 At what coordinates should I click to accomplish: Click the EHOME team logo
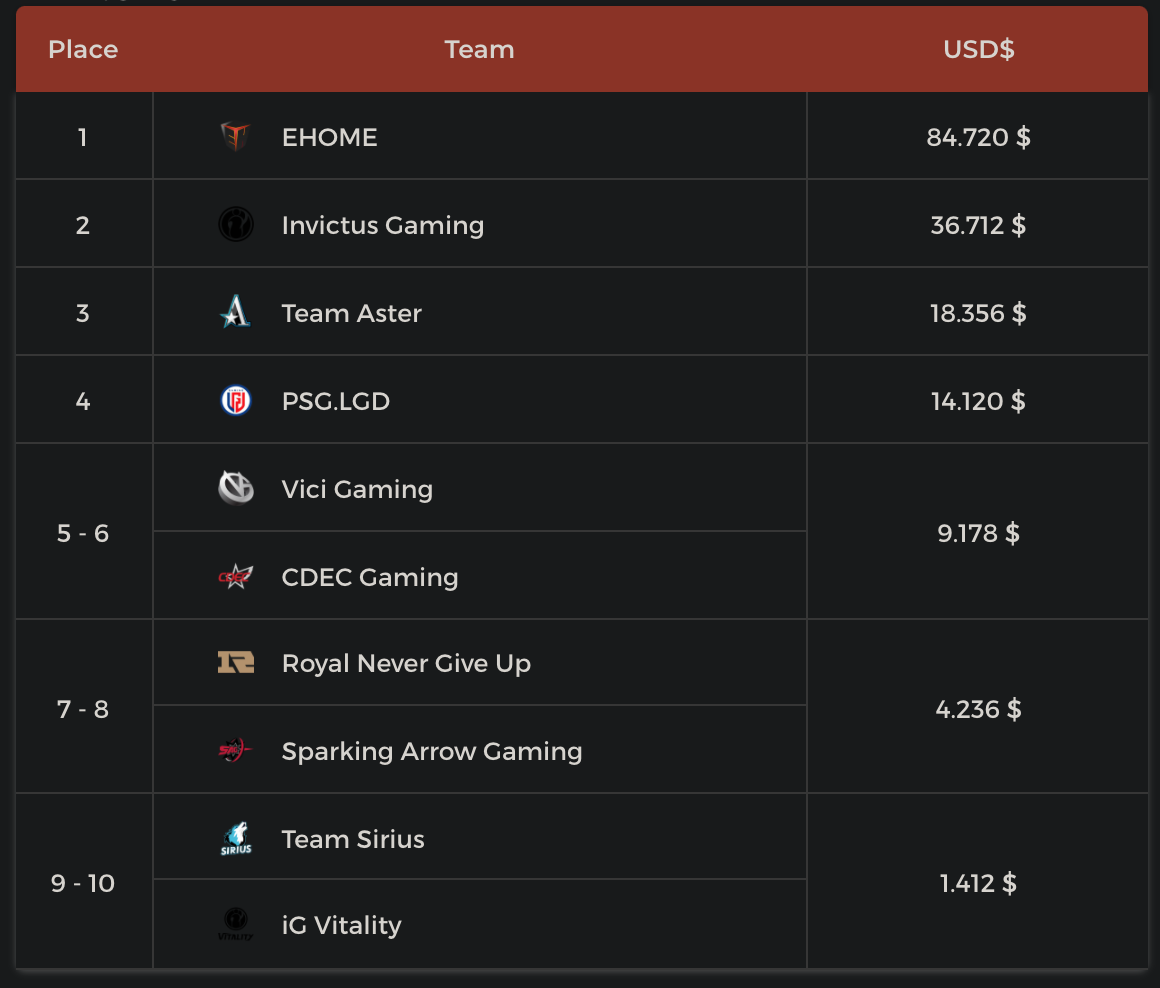click(x=235, y=137)
